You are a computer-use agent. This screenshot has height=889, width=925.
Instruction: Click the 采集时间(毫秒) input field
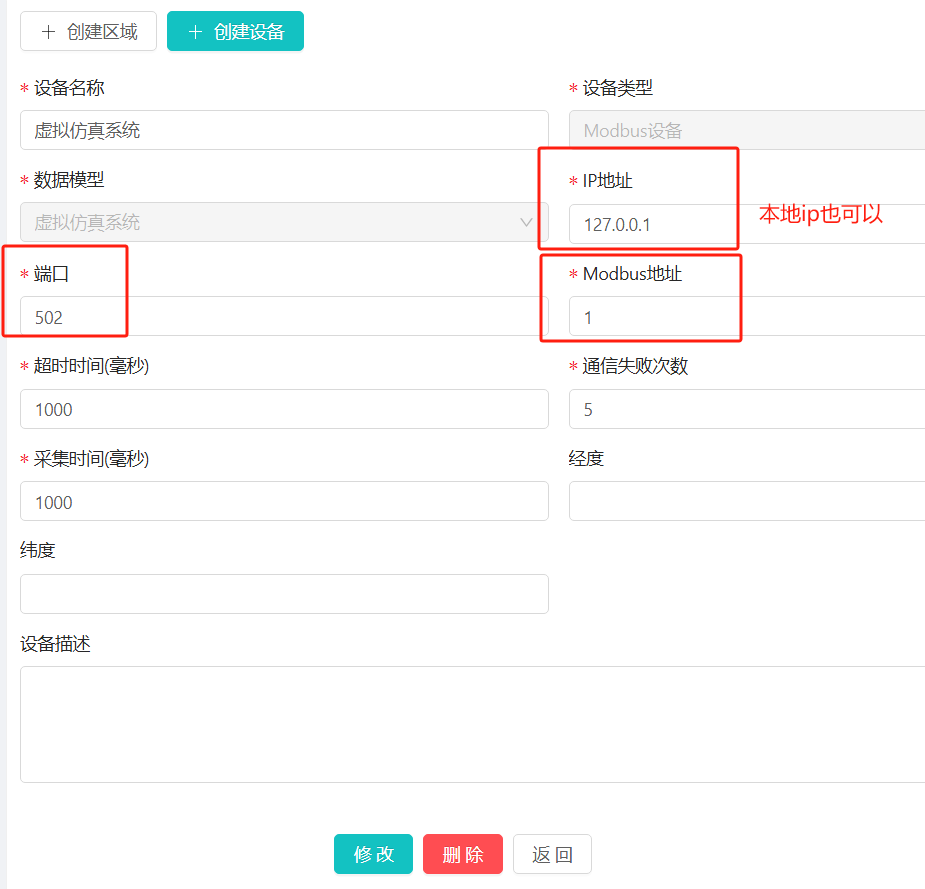pyautogui.click(x=284, y=501)
